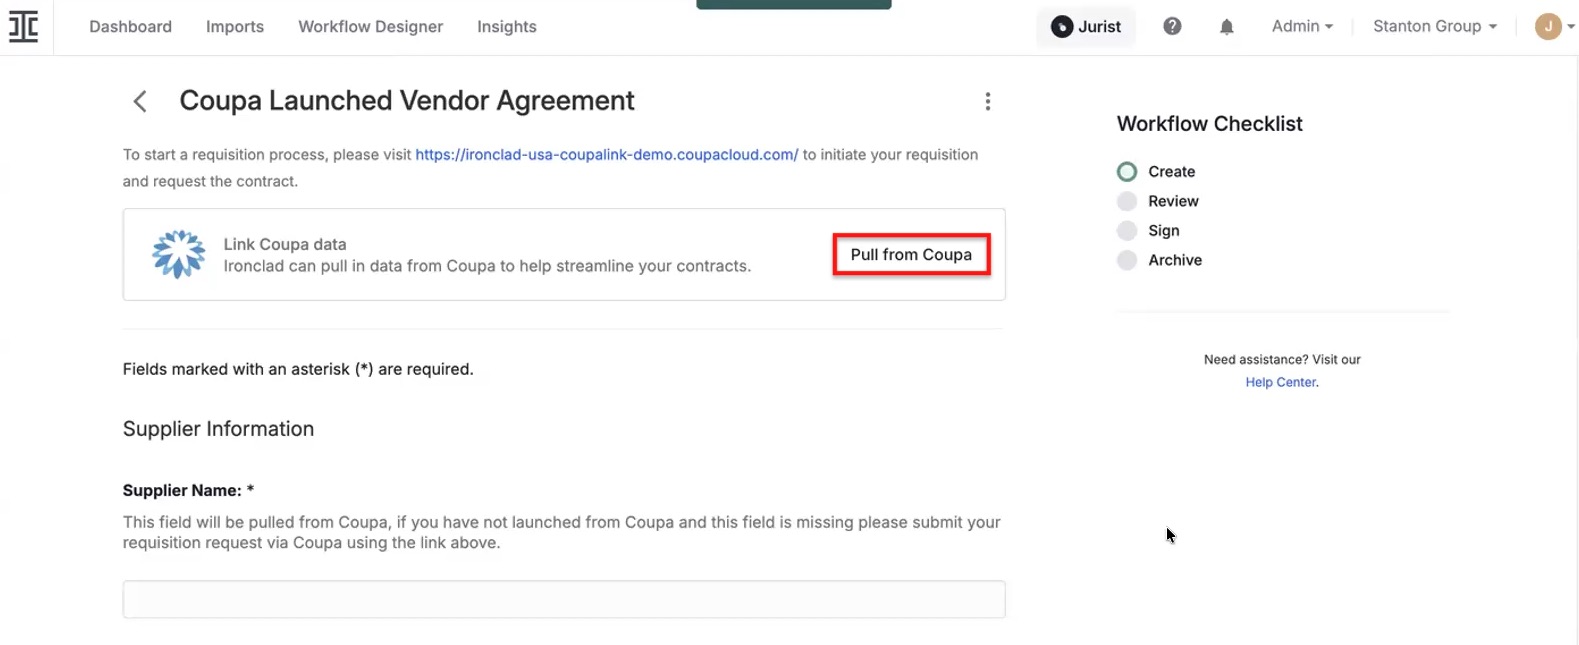The height and width of the screenshot is (645, 1579).
Task: Open the Jurist assistant button
Action: point(1086,27)
